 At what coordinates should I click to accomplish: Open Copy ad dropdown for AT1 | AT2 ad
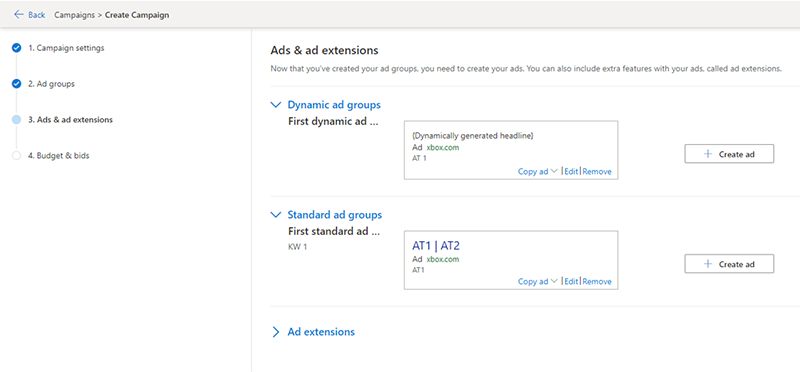[554, 282]
